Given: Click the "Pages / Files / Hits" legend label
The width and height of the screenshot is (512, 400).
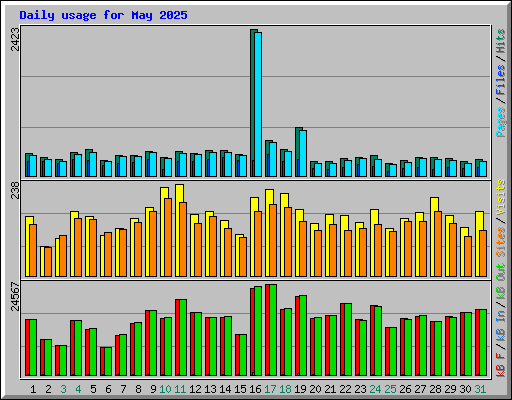Looking at the screenshot, I should [x=501, y=83].
